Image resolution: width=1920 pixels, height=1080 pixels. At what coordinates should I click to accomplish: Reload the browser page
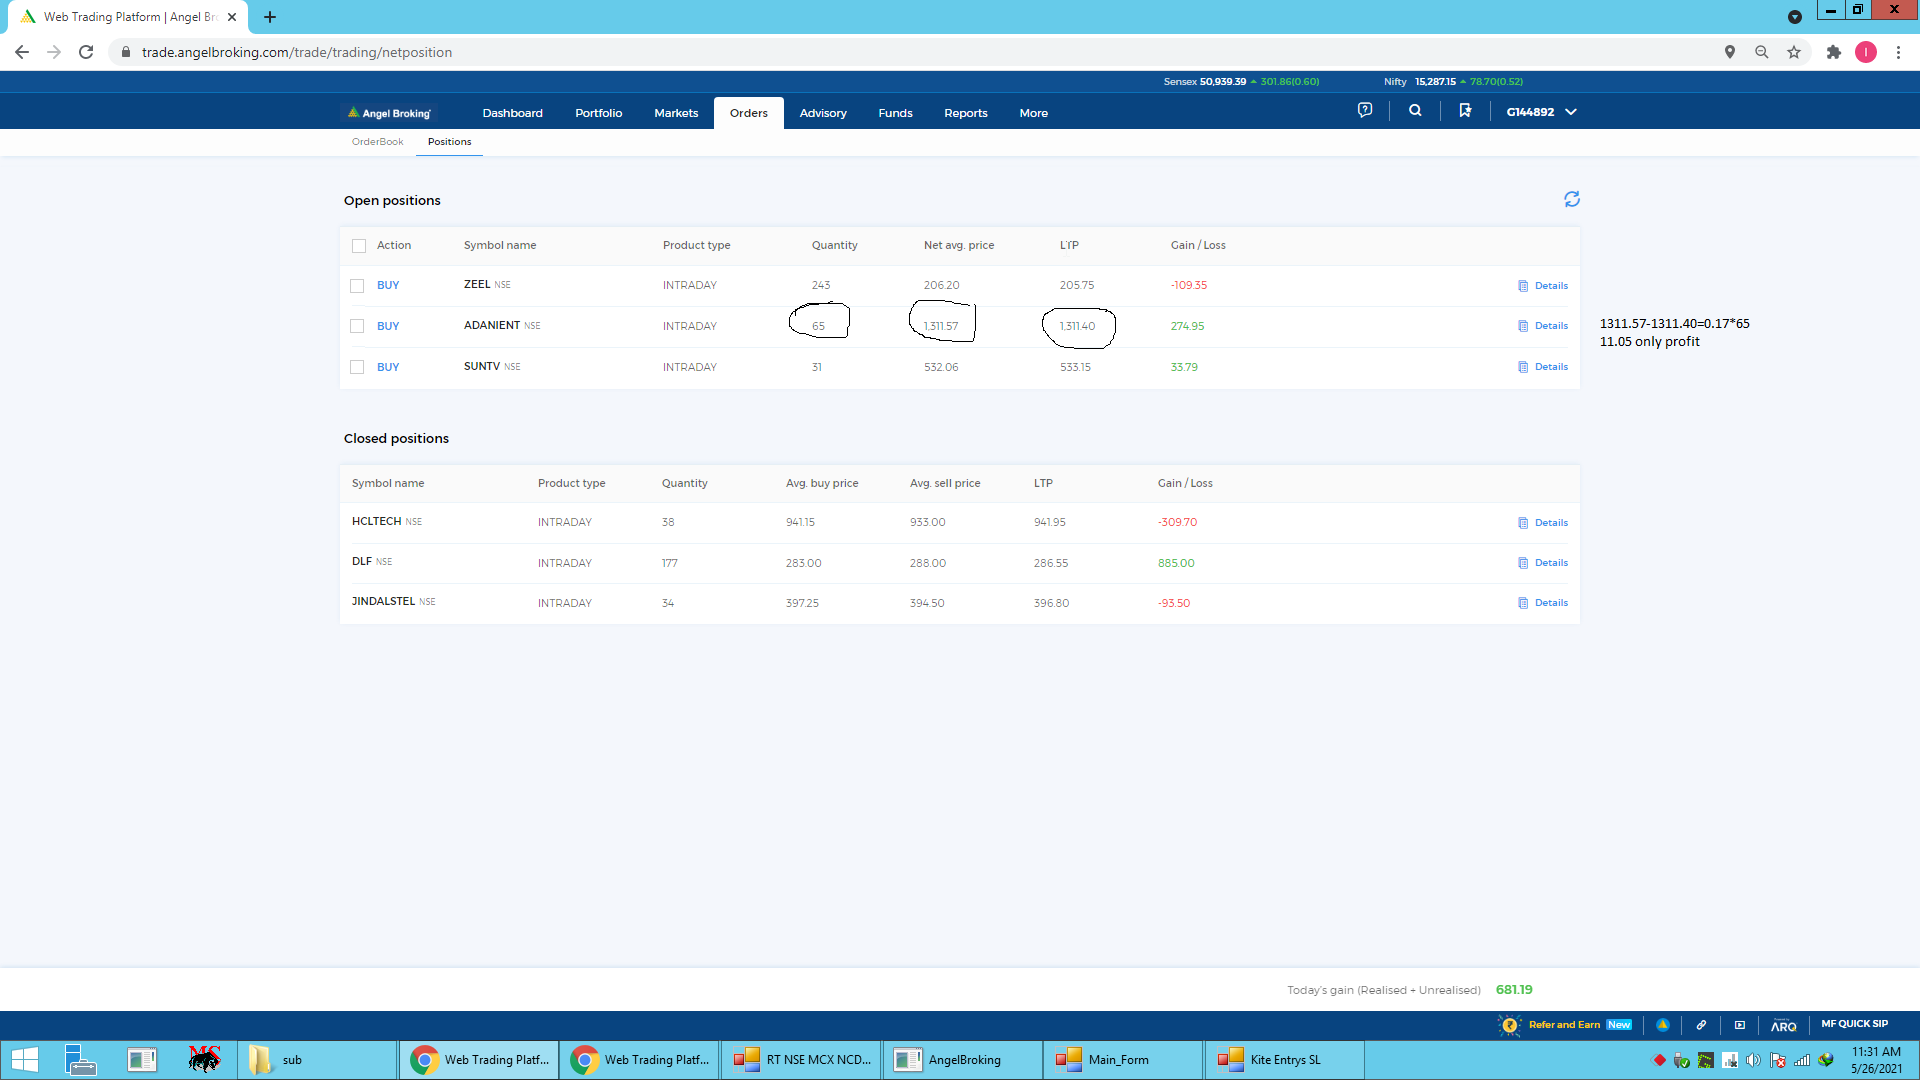86,52
